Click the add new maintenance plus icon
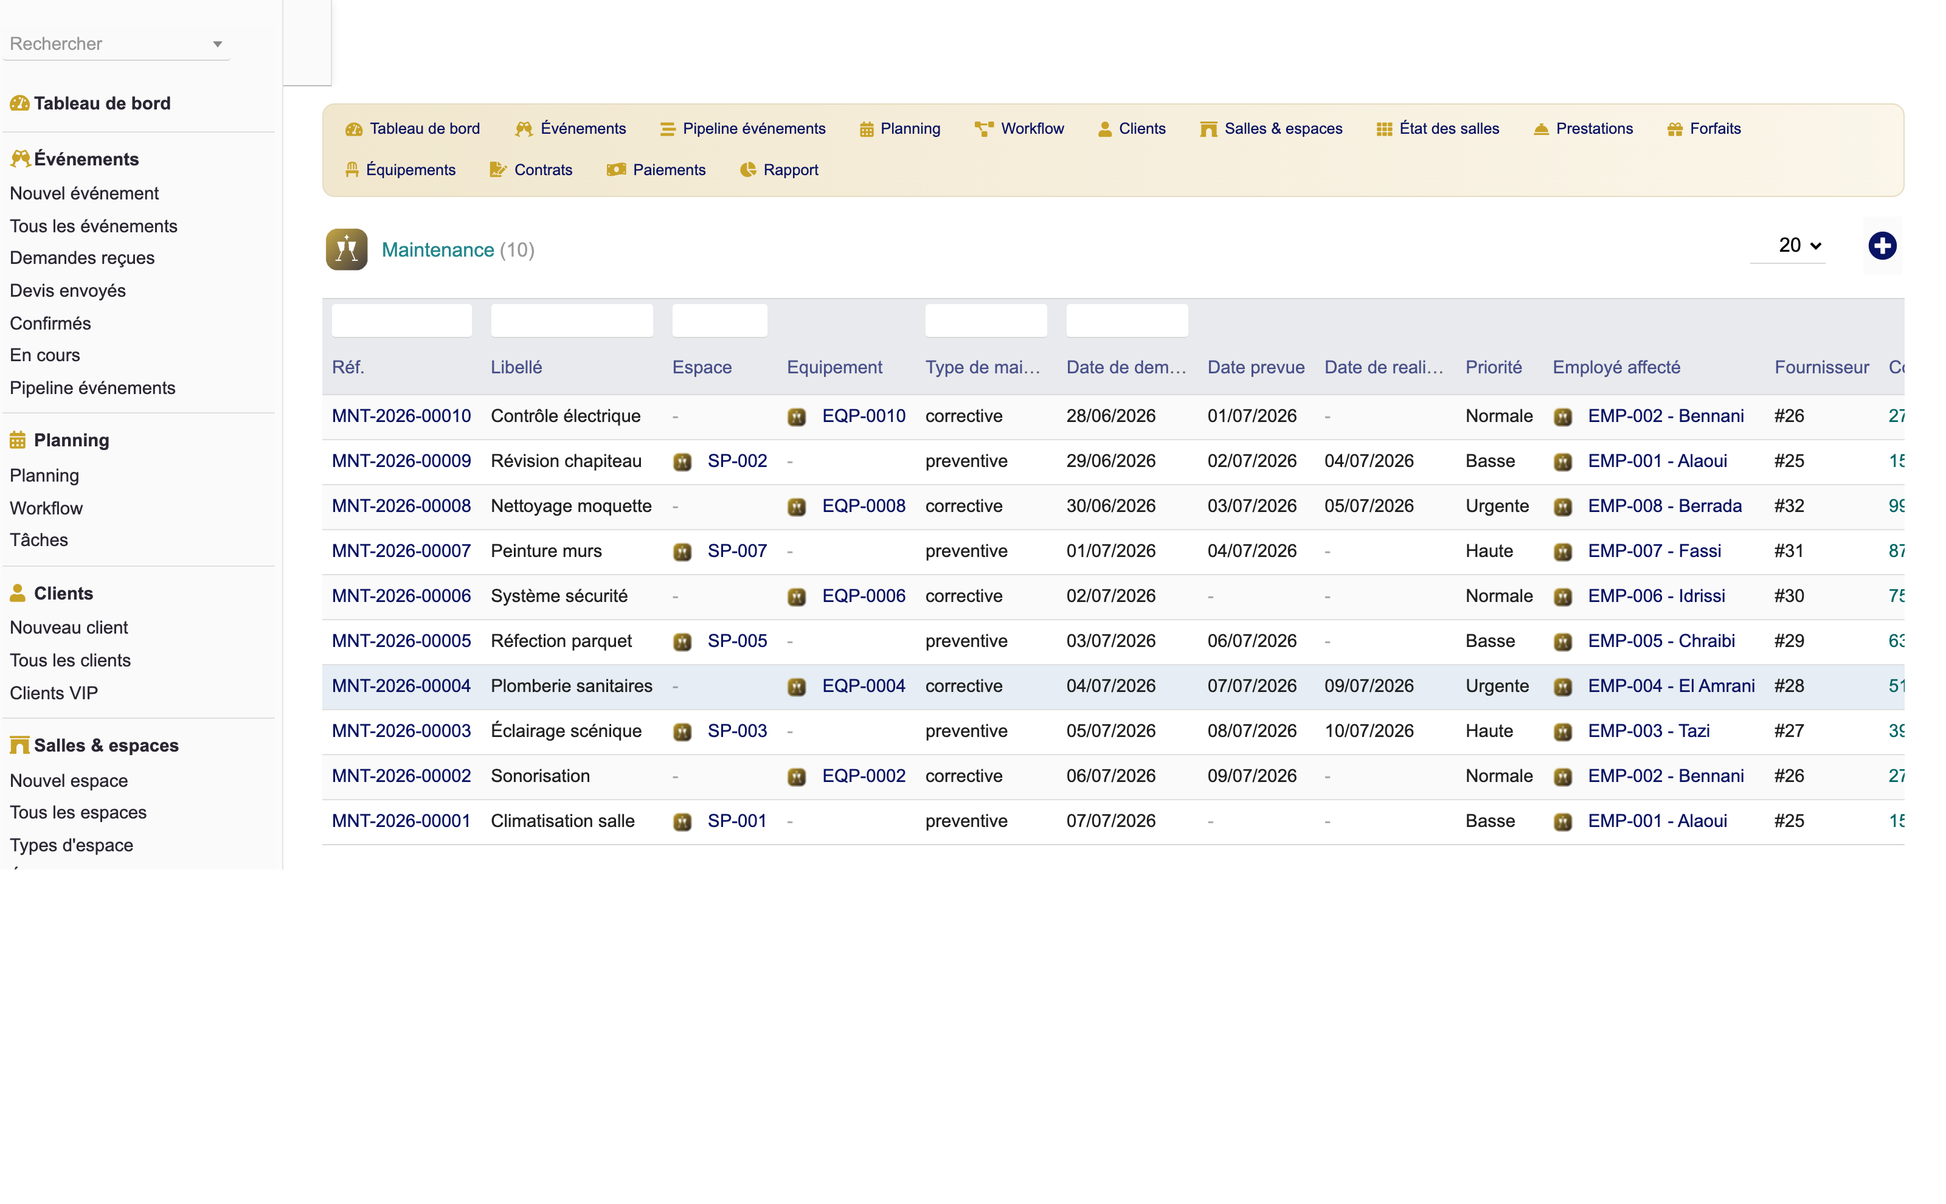1946x1204 pixels. [1882, 246]
